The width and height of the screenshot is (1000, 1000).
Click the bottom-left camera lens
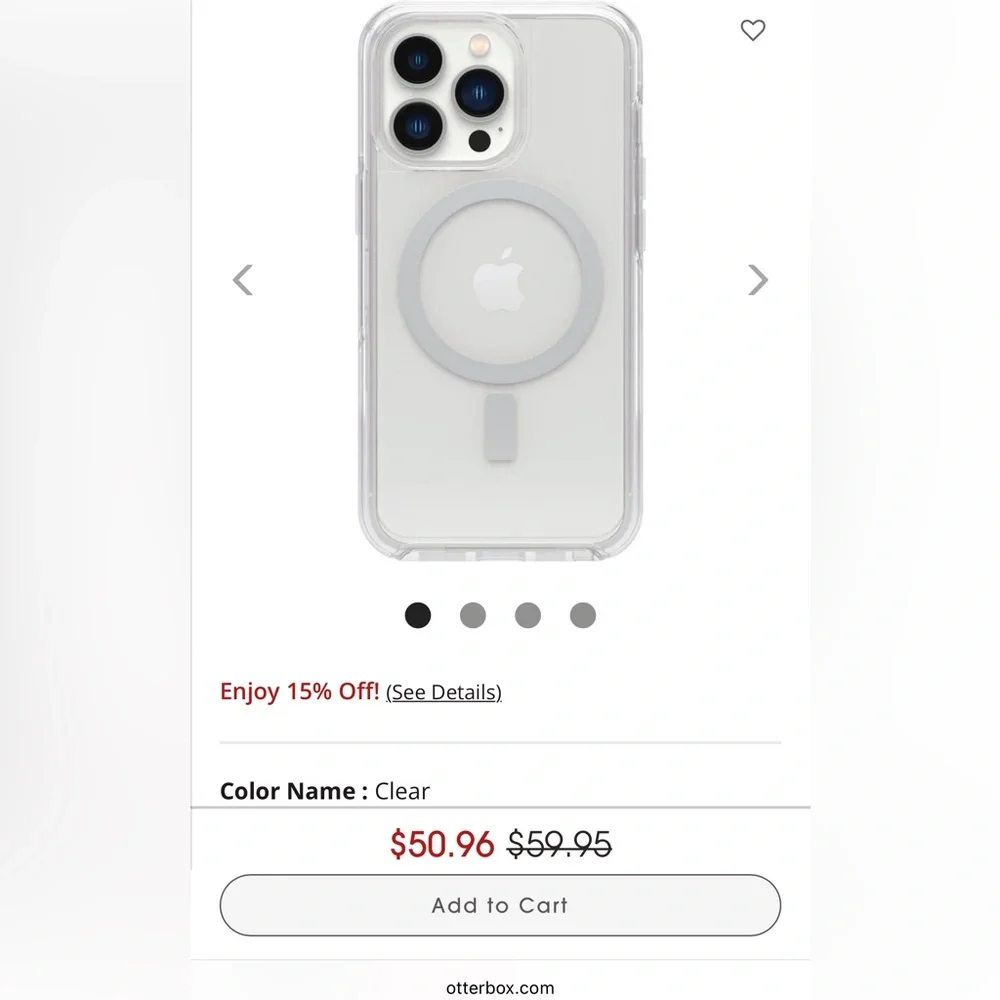coord(417,126)
